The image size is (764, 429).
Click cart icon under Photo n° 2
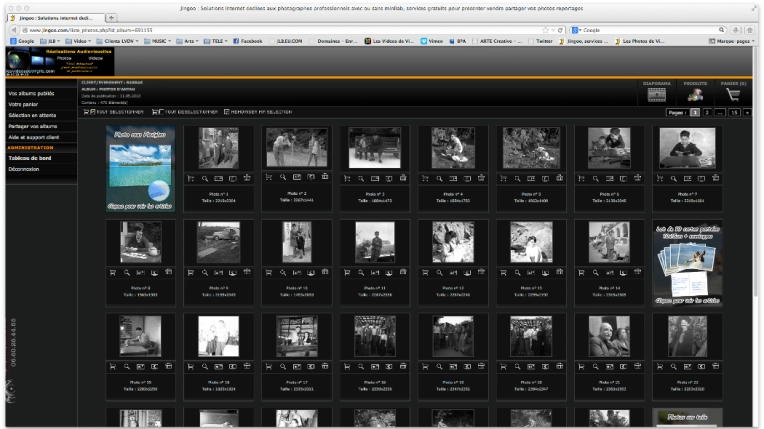pos(268,177)
